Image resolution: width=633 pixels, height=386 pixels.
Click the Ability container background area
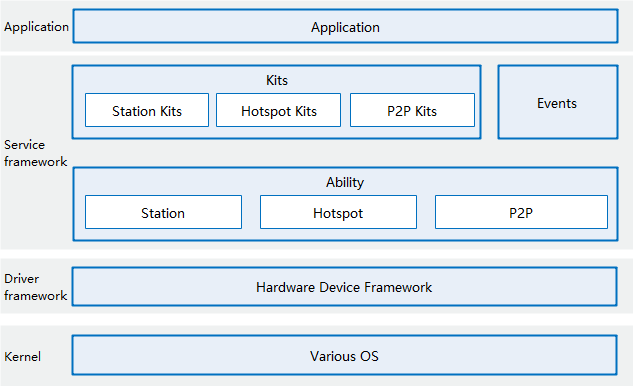click(345, 234)
